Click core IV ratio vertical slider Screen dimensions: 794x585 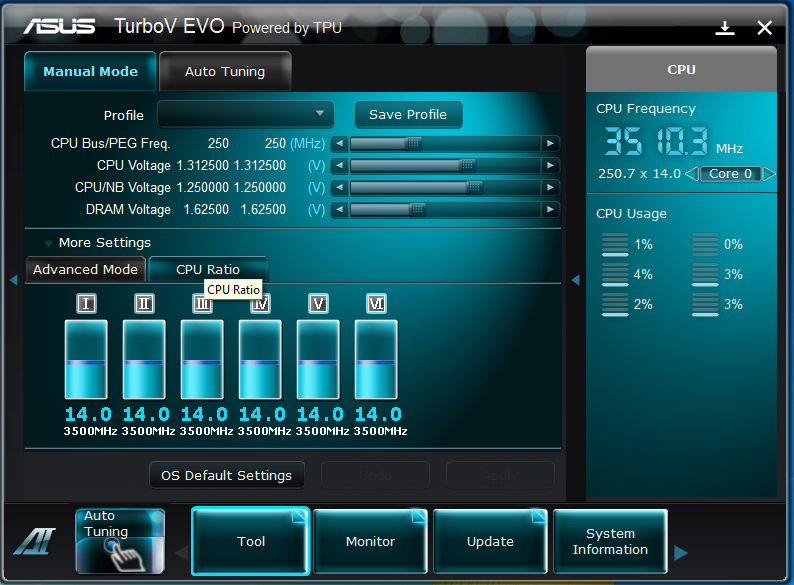tap(260, 360)
